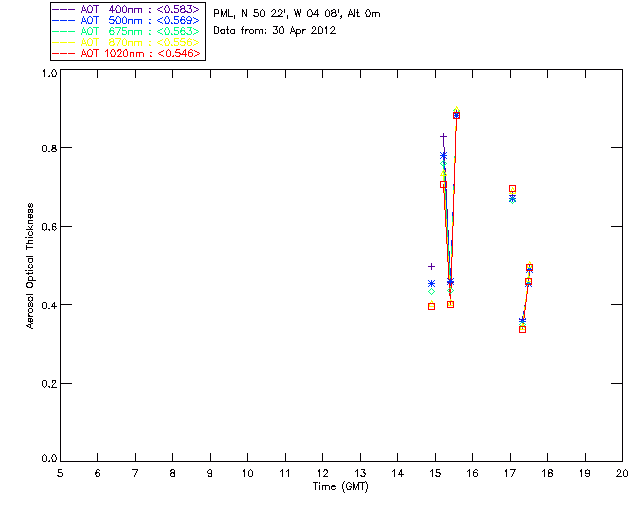Image resolution: width=640 pixels, height=512 pixels.
Task: Click the y-axis tick label '0.4'
Action: 49,305
